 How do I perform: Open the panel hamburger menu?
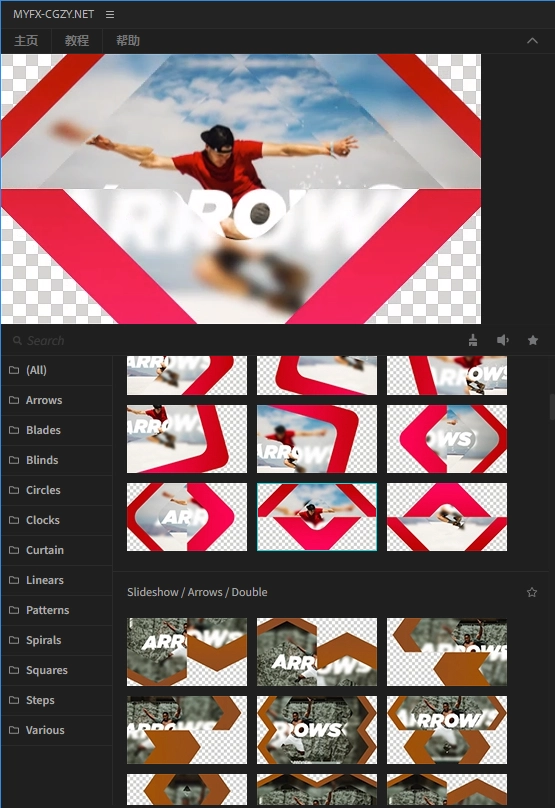pos(110,14)
